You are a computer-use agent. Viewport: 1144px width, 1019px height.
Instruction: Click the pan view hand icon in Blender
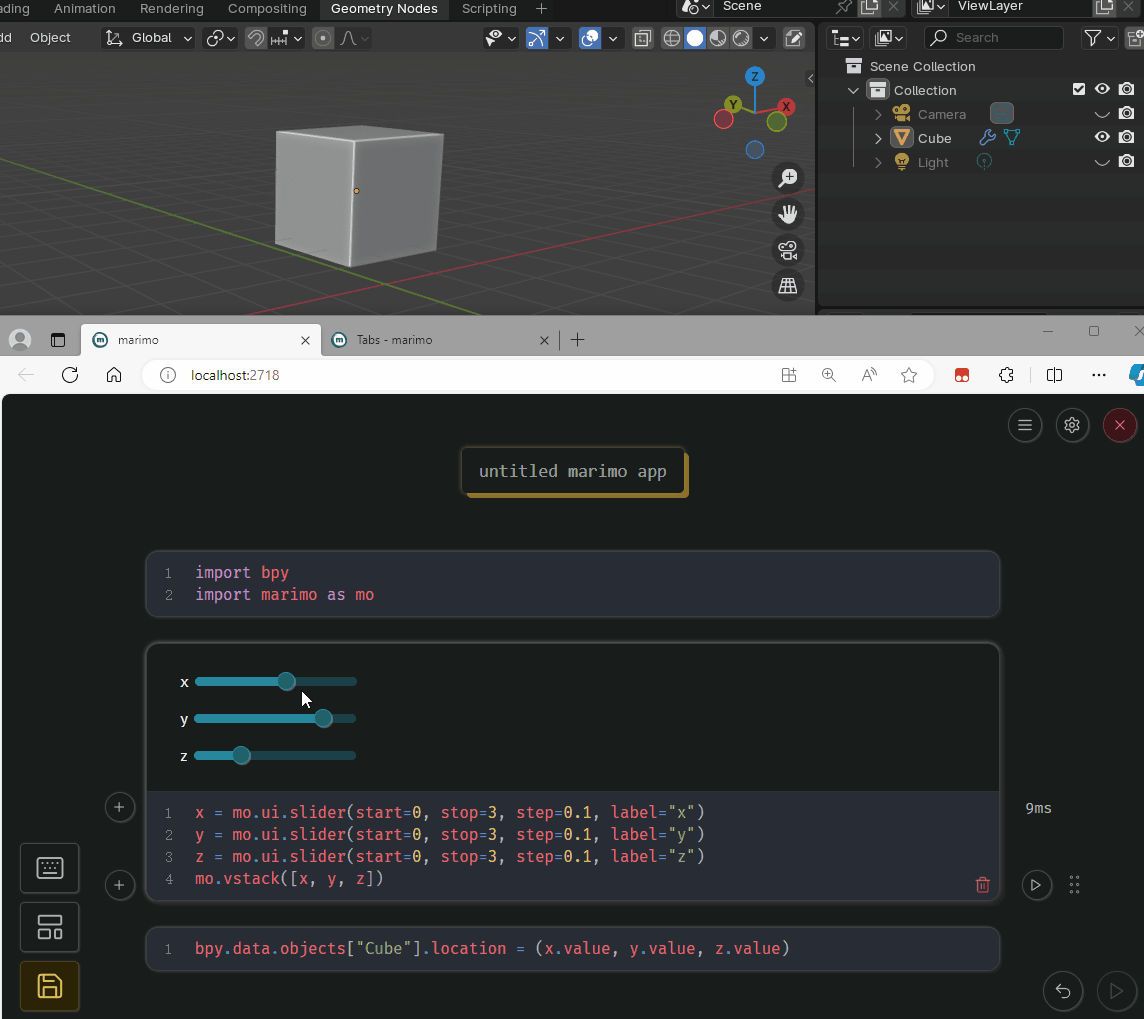click(x=788, y=214)
